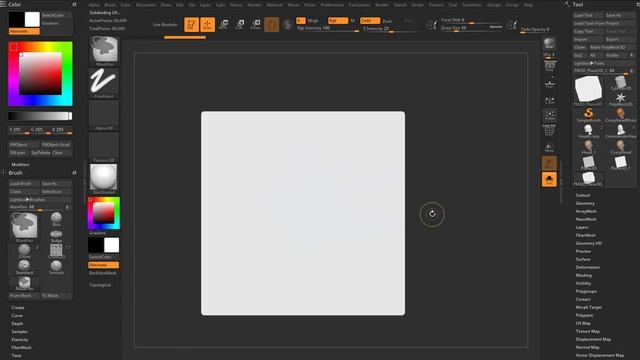Toggle Transp transparency on right shelf
Viewport: 640px width, 360px height.
[x=549, y=148]
